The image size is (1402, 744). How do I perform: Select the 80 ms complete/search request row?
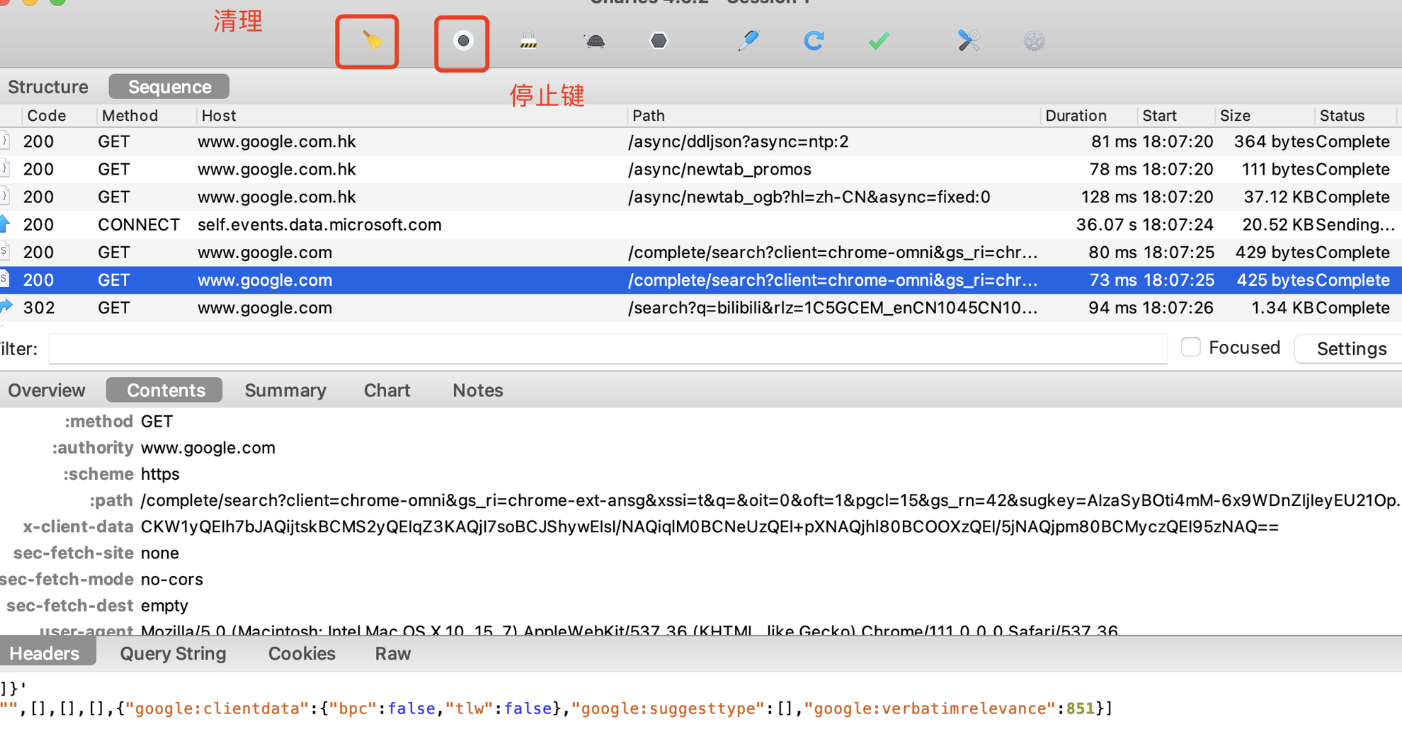pyautogui.click(x=701, y=253)
